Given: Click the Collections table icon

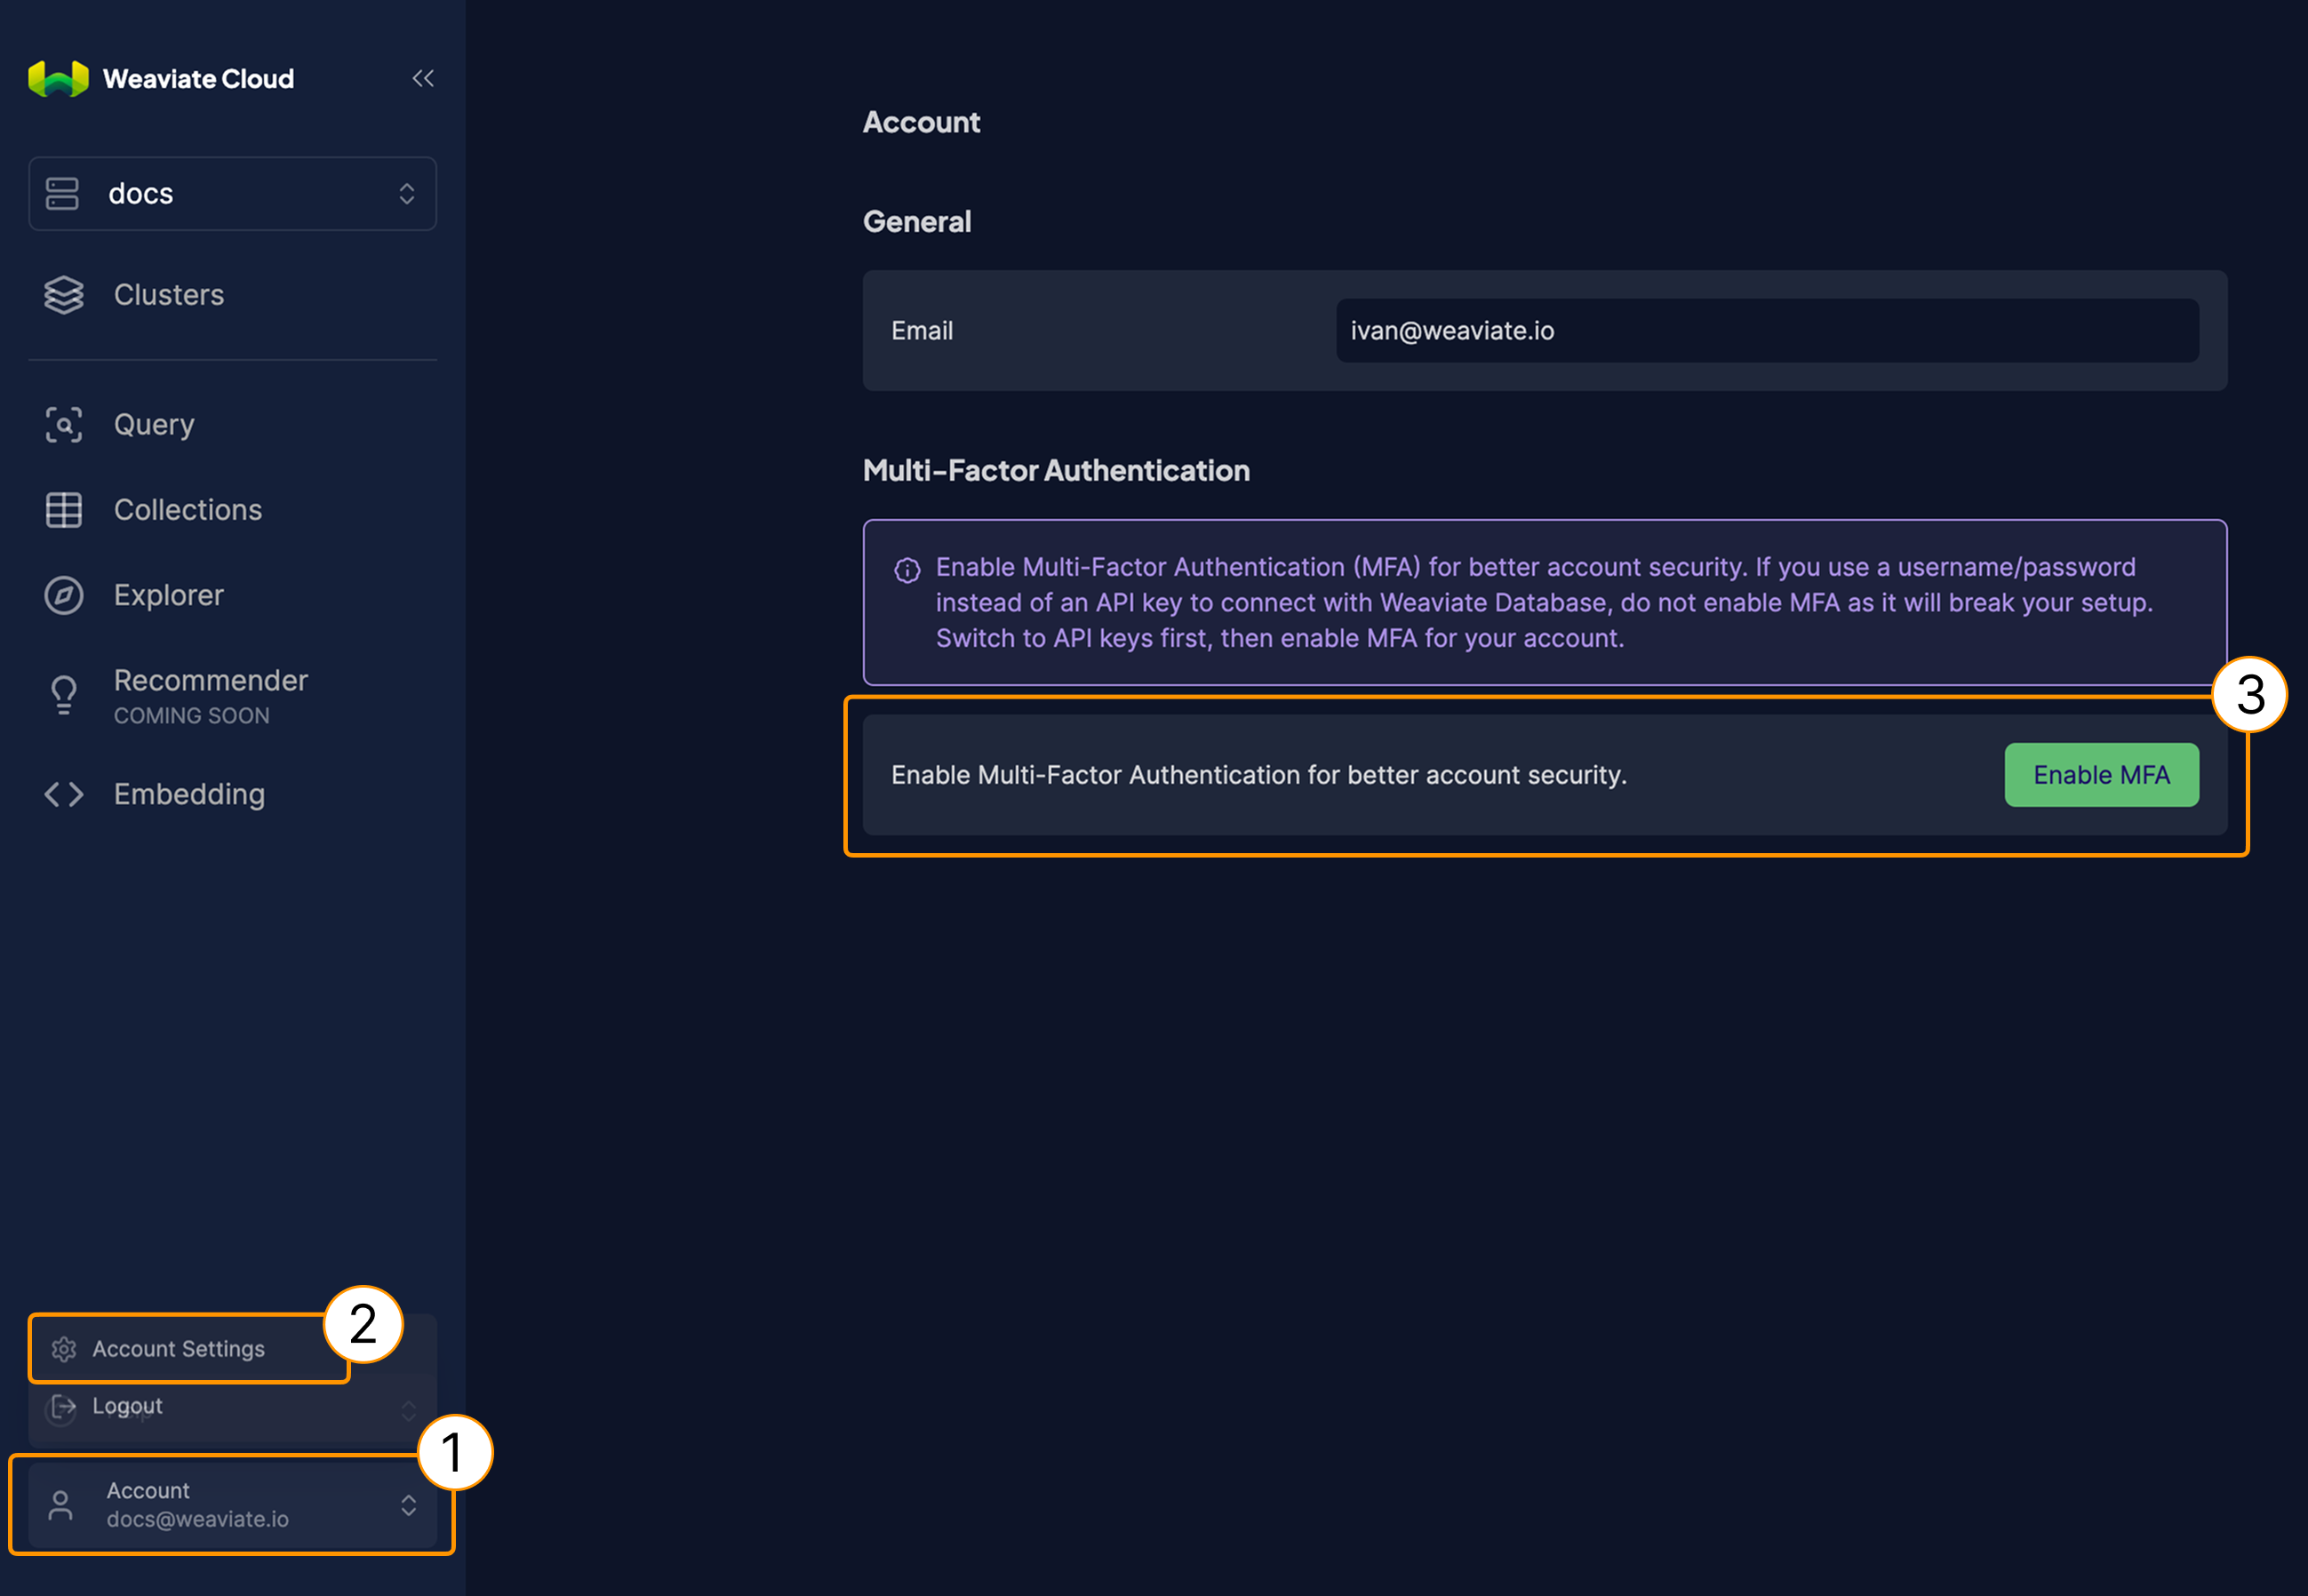Looking at the screenshot, I should click(64, 510).
